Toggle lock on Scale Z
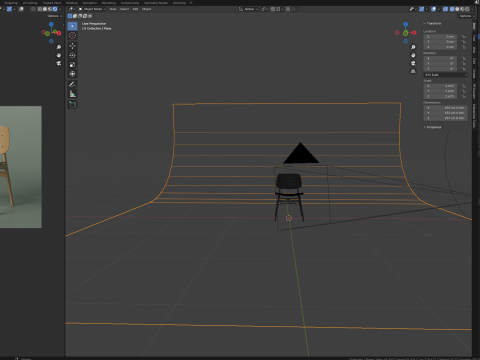Viewport: 480px width, 360px height. (464, 96)
